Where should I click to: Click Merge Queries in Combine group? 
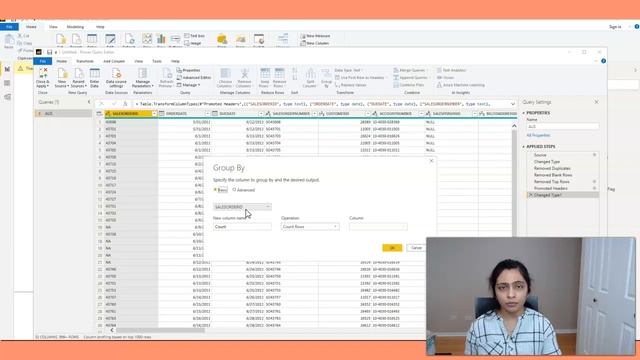409,70
